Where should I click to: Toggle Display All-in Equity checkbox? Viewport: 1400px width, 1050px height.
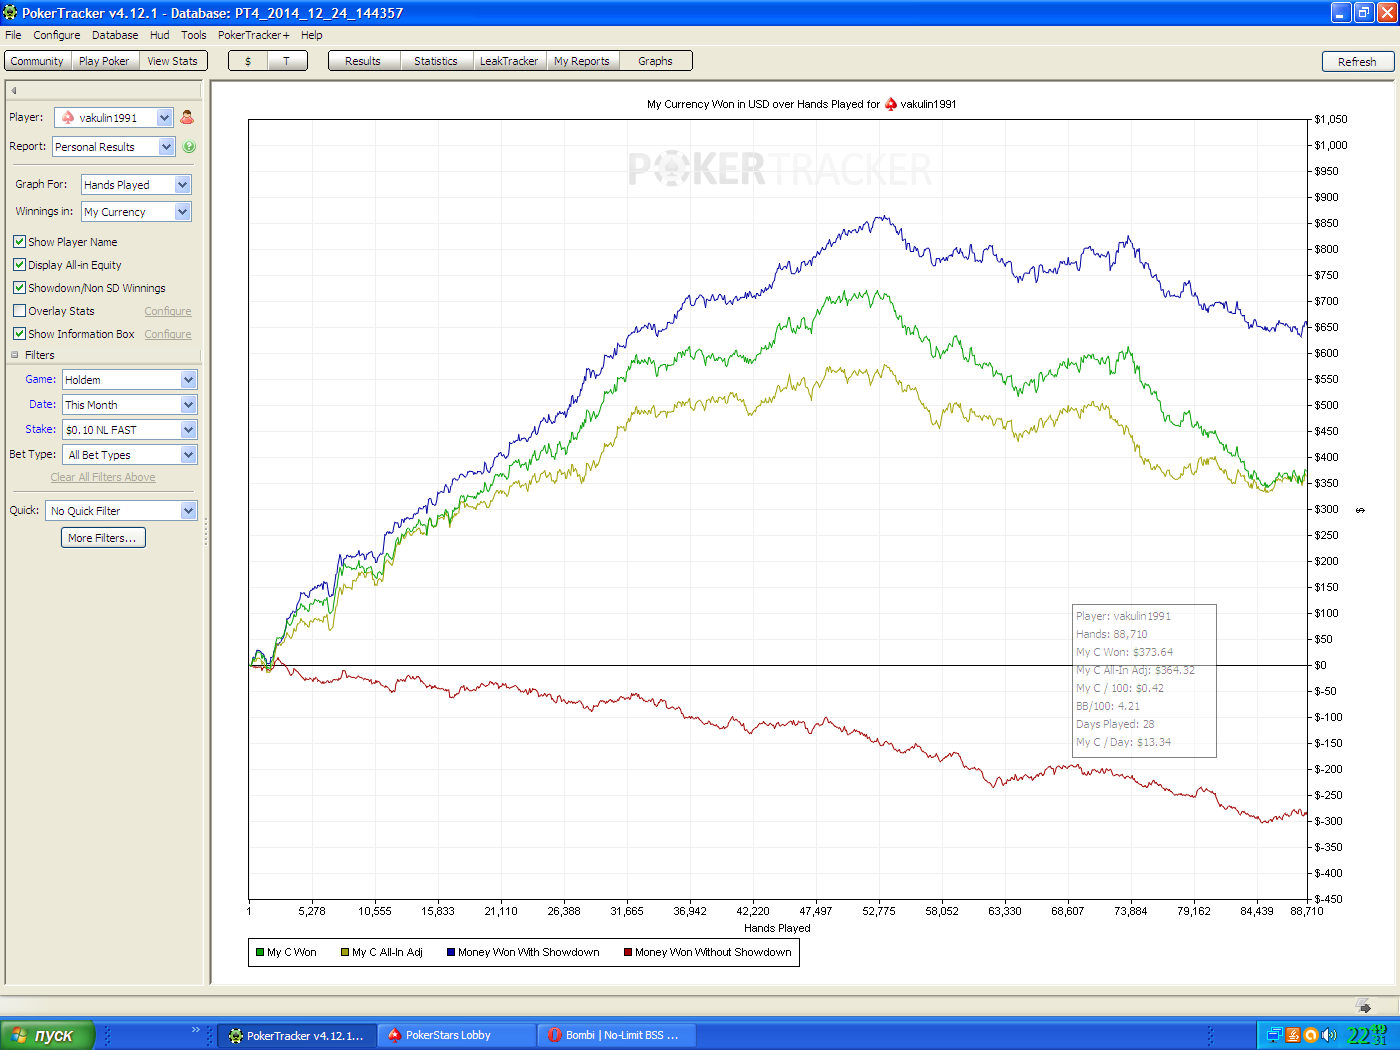[19, 265]
